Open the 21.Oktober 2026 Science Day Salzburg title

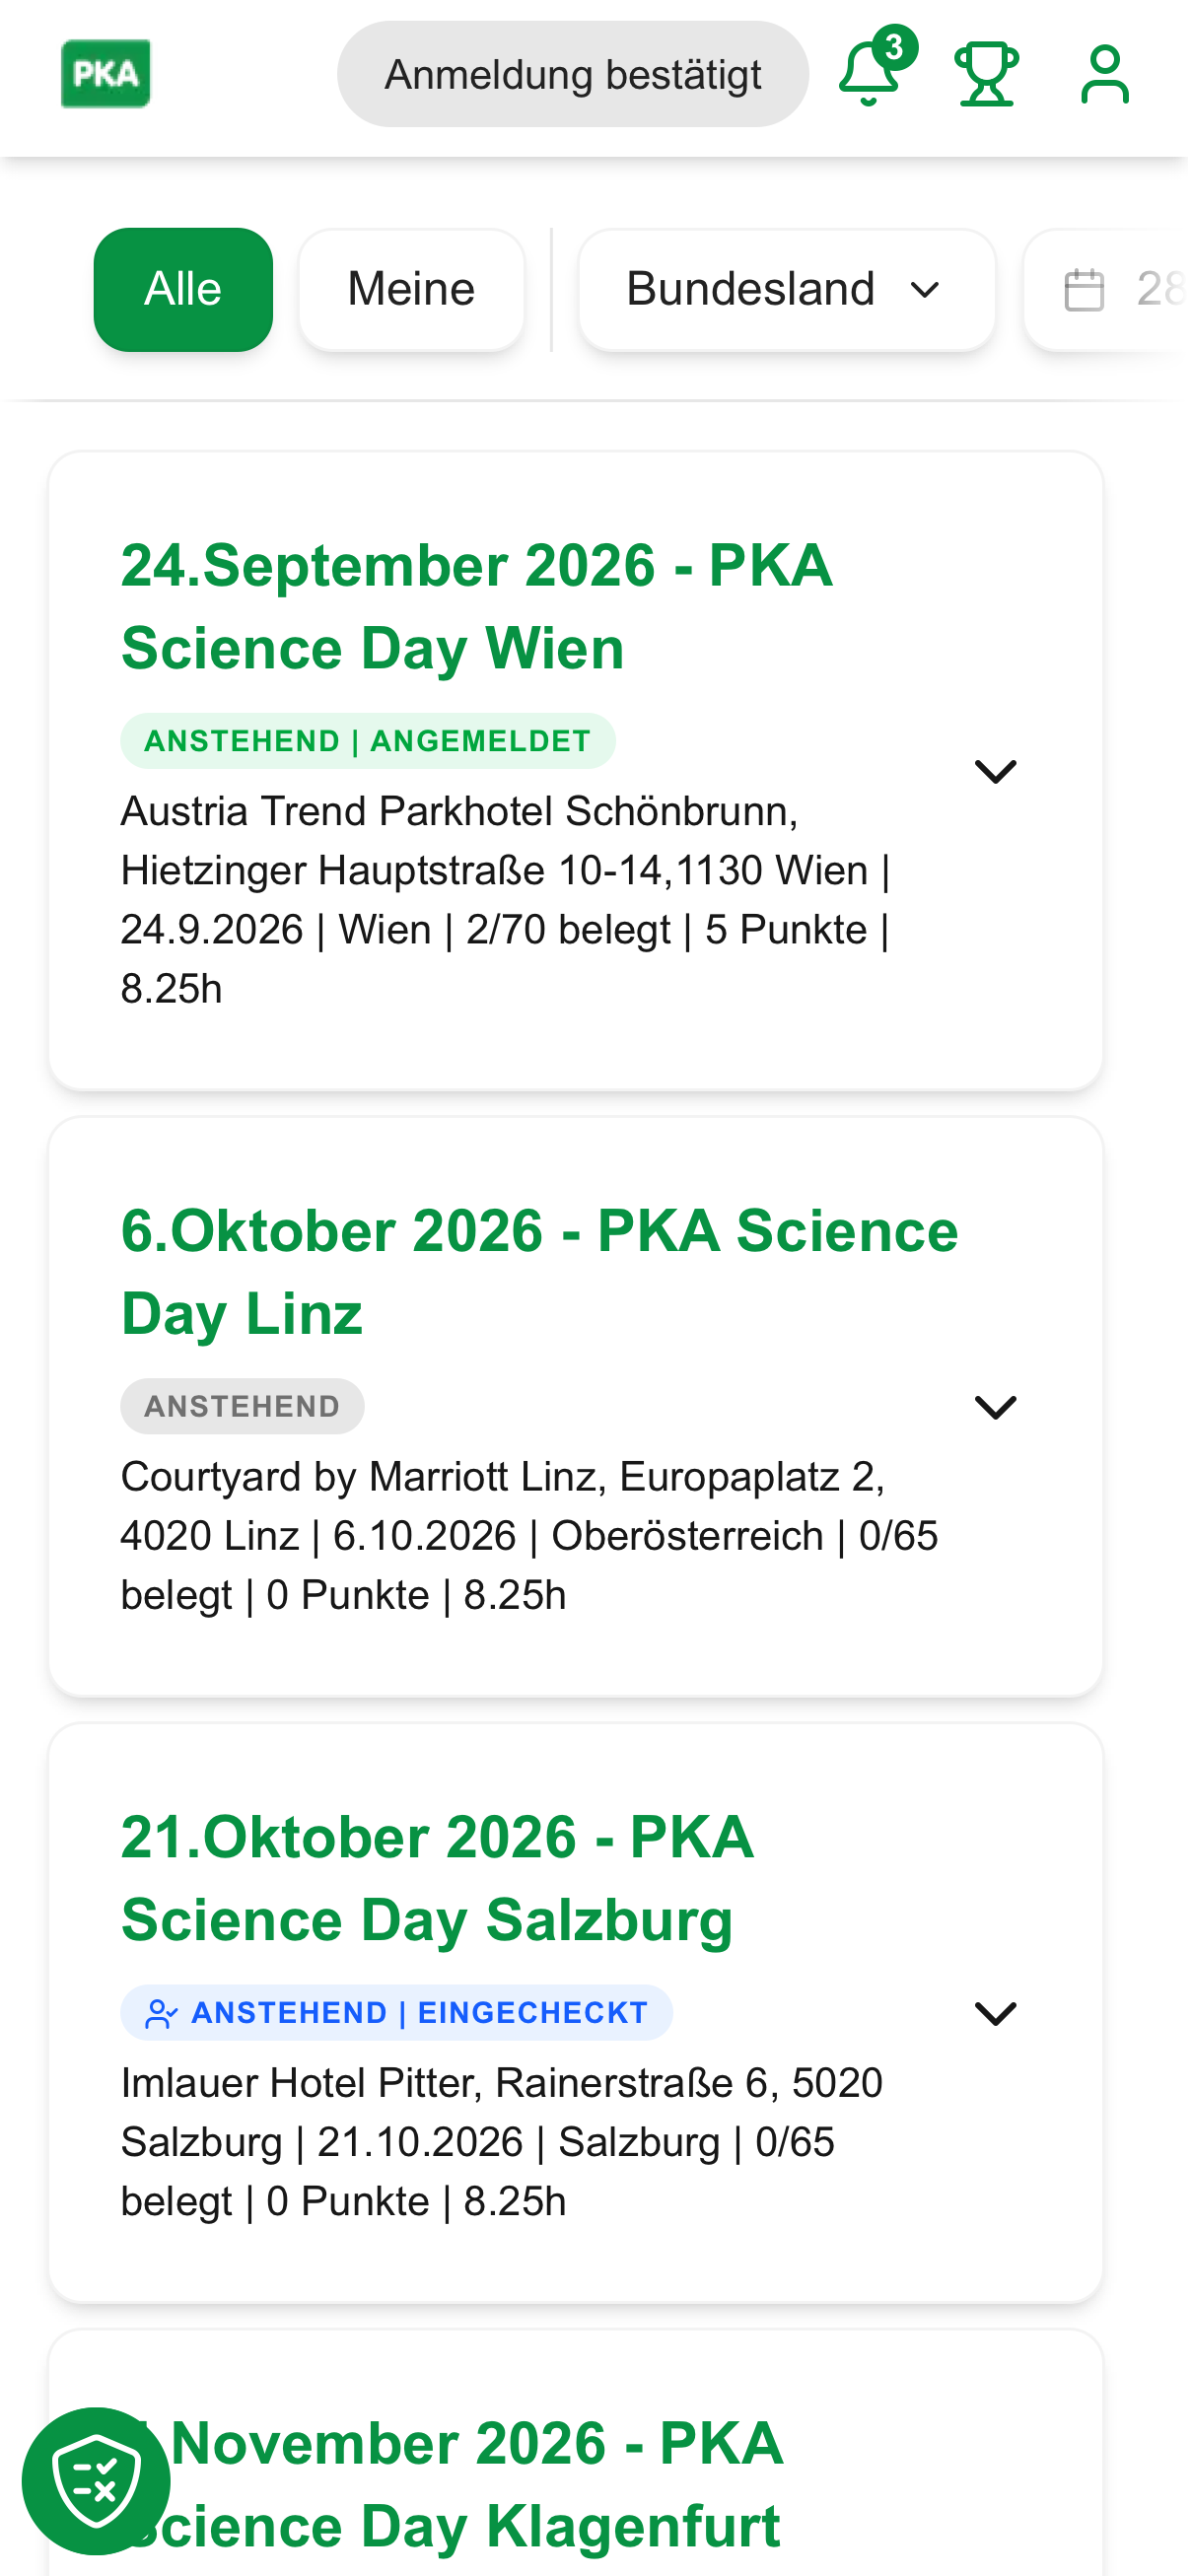click(438, 1879)
